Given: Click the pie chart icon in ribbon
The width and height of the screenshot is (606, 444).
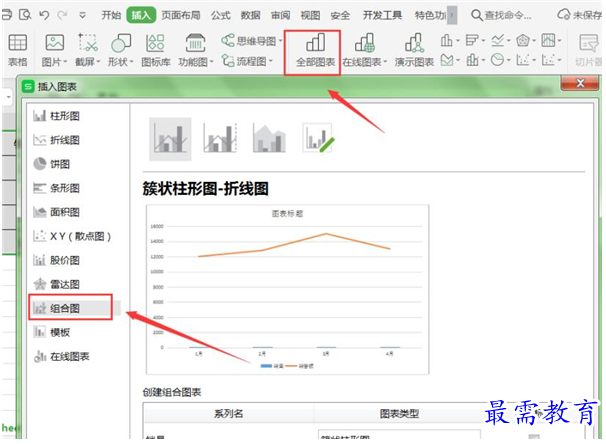Looking at the screenshot, I should click(498, 60).
